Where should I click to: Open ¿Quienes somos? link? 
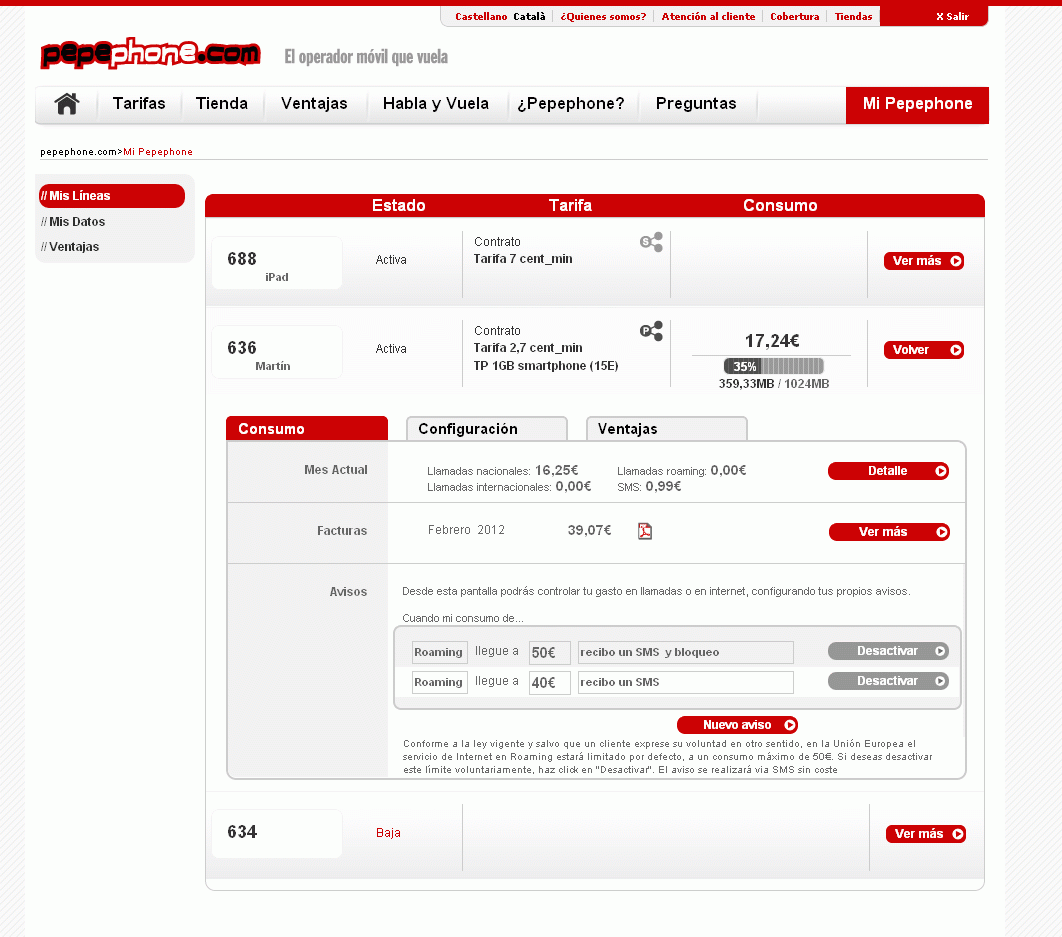603,16
